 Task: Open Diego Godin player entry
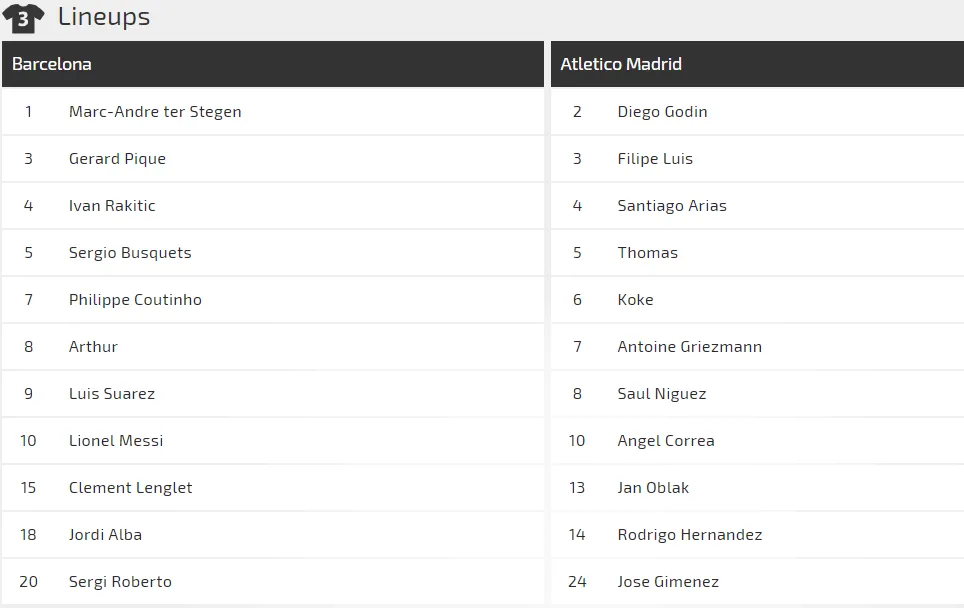pyautogui.click(x=662, y=112)
